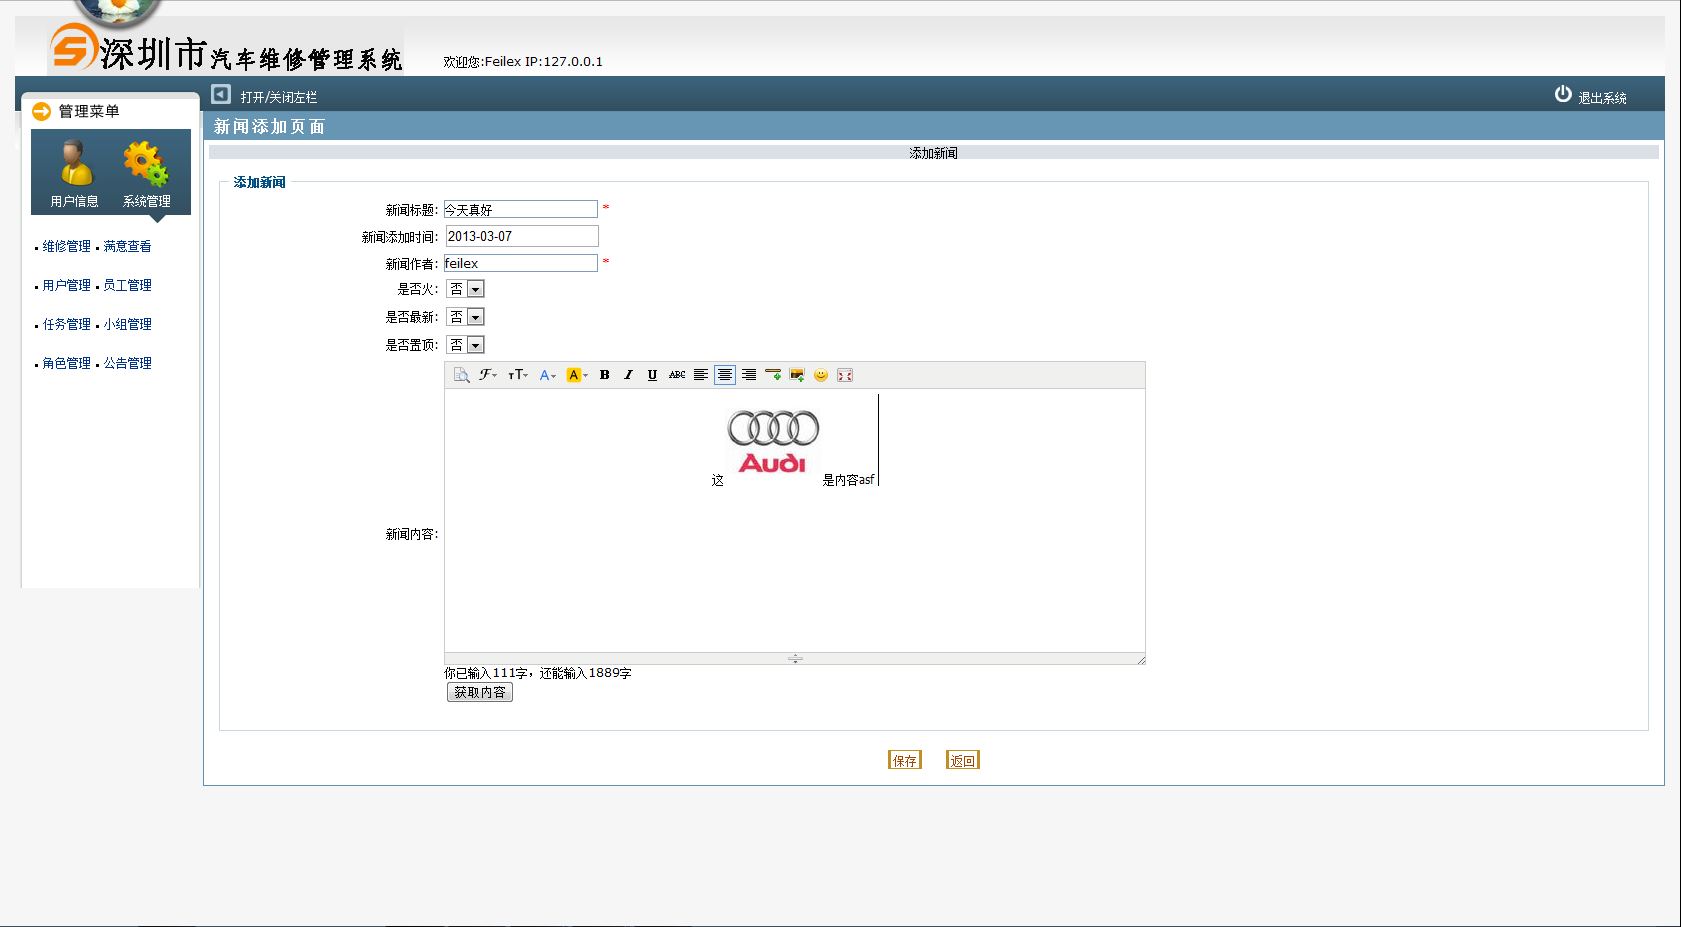
Task: Open 角色管理 menu link
Action: coord(67,363)
